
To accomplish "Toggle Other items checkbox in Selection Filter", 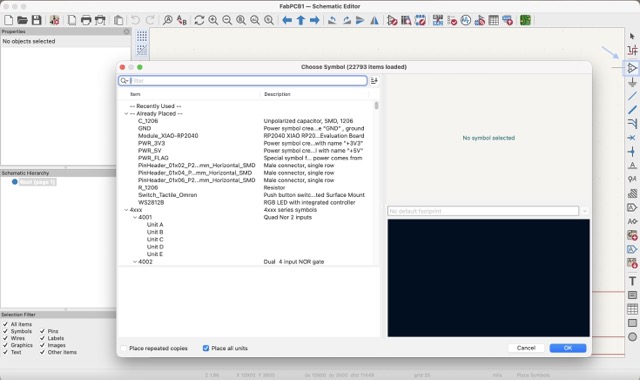I will click(x=42, y=352).
